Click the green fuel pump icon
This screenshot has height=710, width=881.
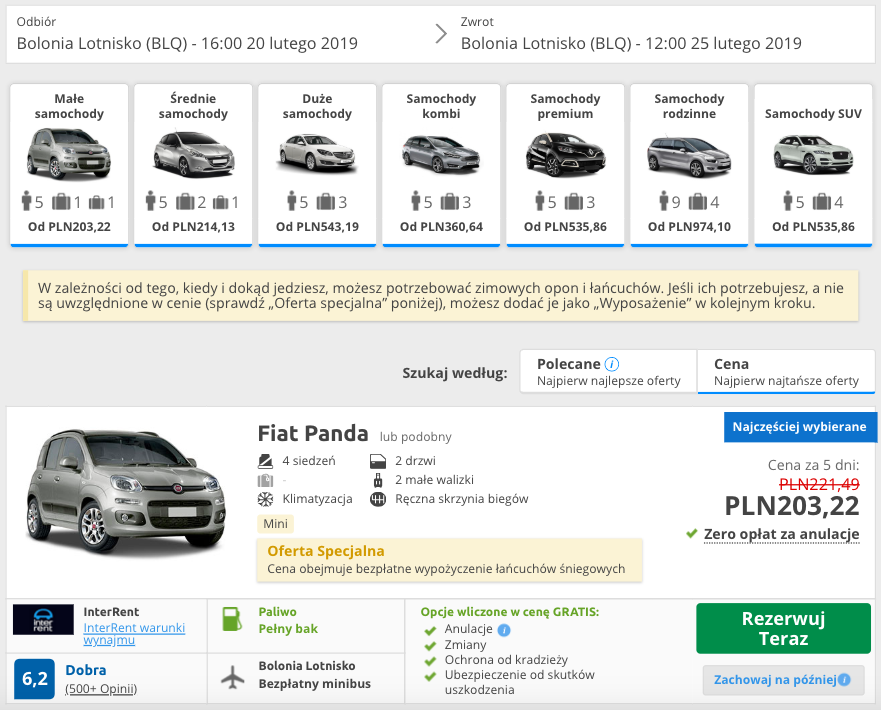point(231,619)
